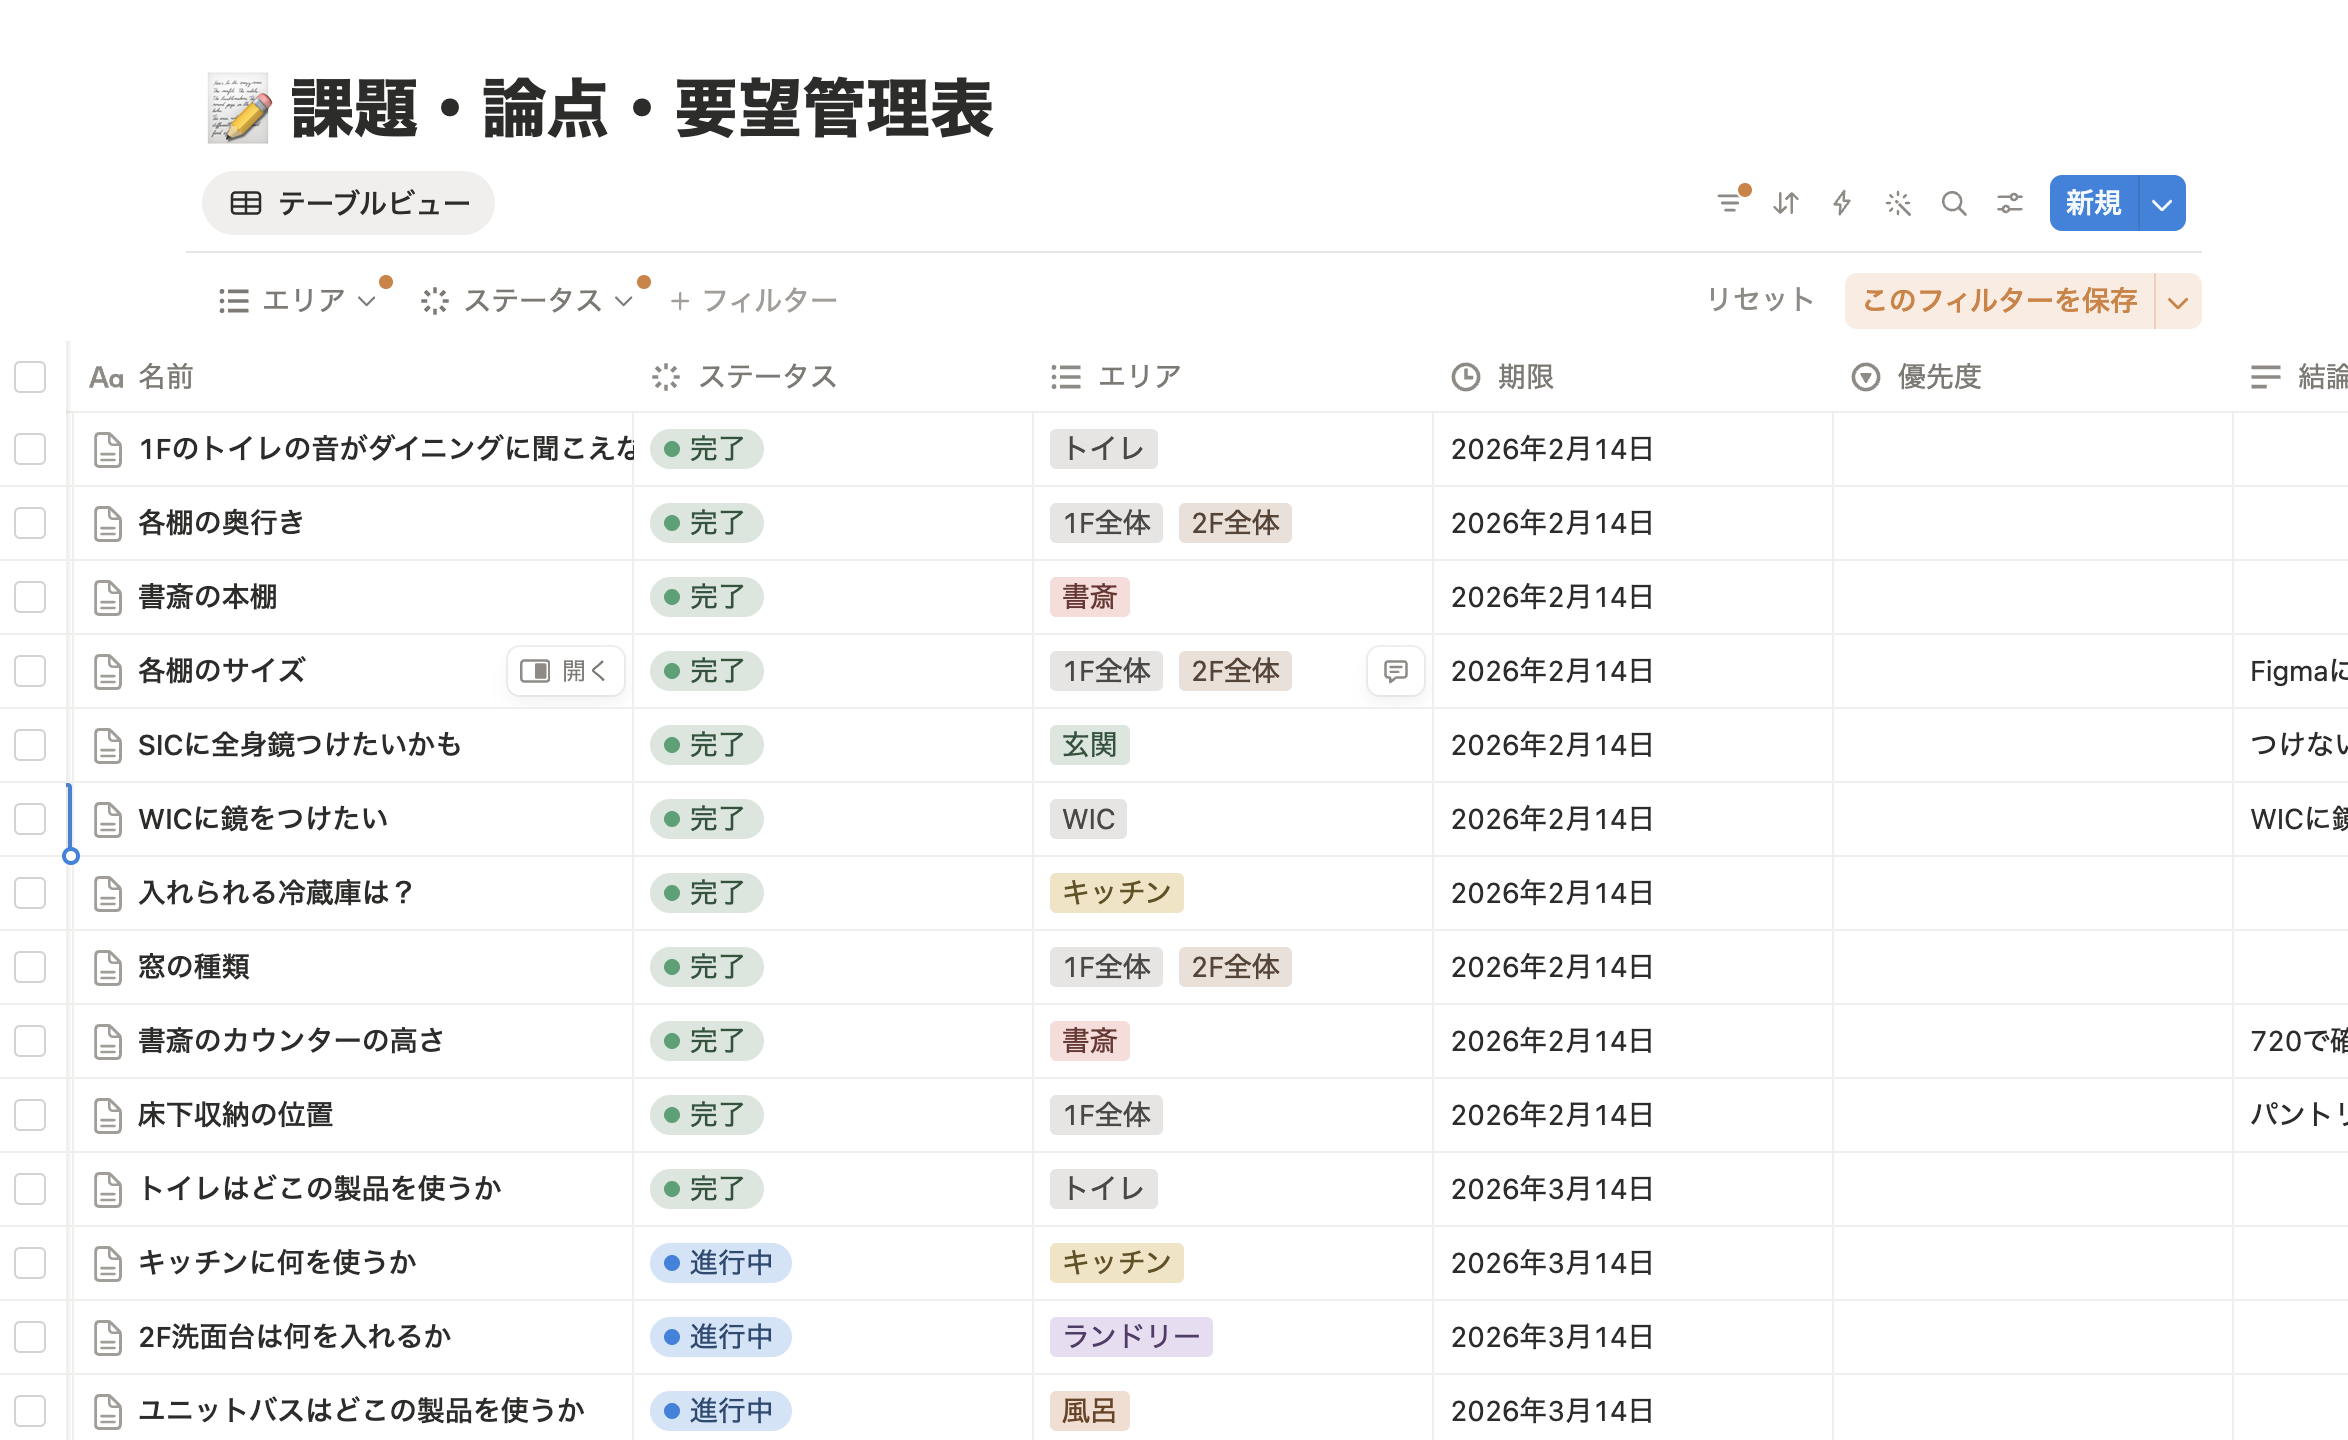The width and height of the screenshot is (2348, 1440).
Task: Select the テーブルビュー view tab
Action: pyautogui.click(x=348, y=203)
